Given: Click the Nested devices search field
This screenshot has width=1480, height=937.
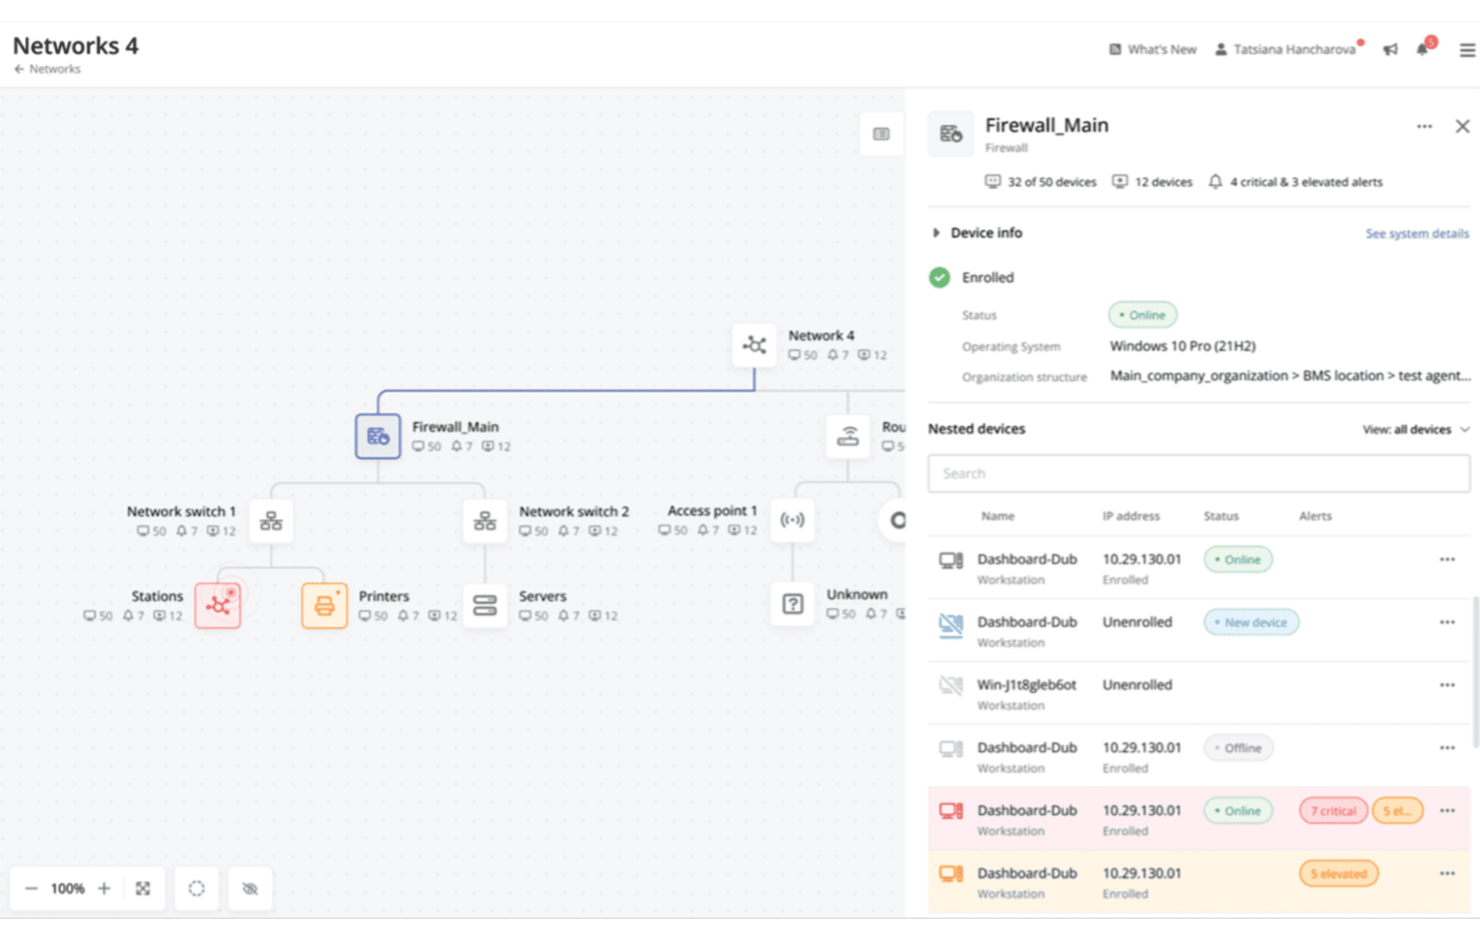Looking at the screenshot, I should pos(1198,473).
